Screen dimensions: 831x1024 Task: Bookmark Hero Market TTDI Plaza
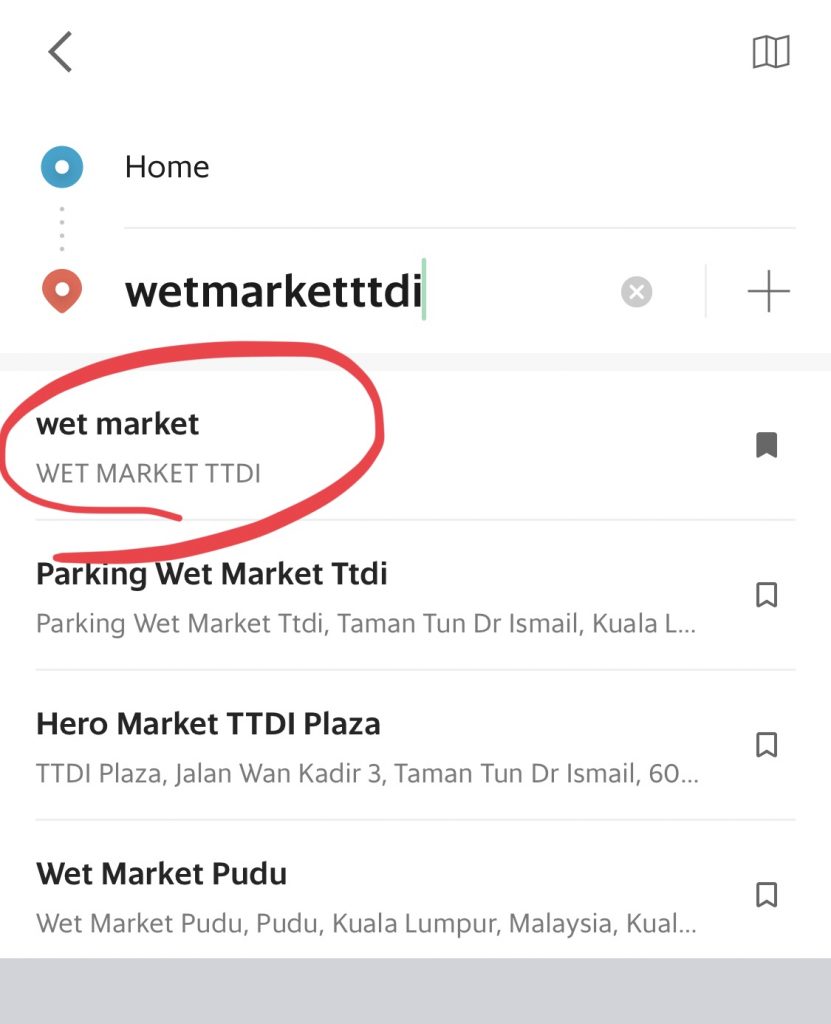pos(766,744)
